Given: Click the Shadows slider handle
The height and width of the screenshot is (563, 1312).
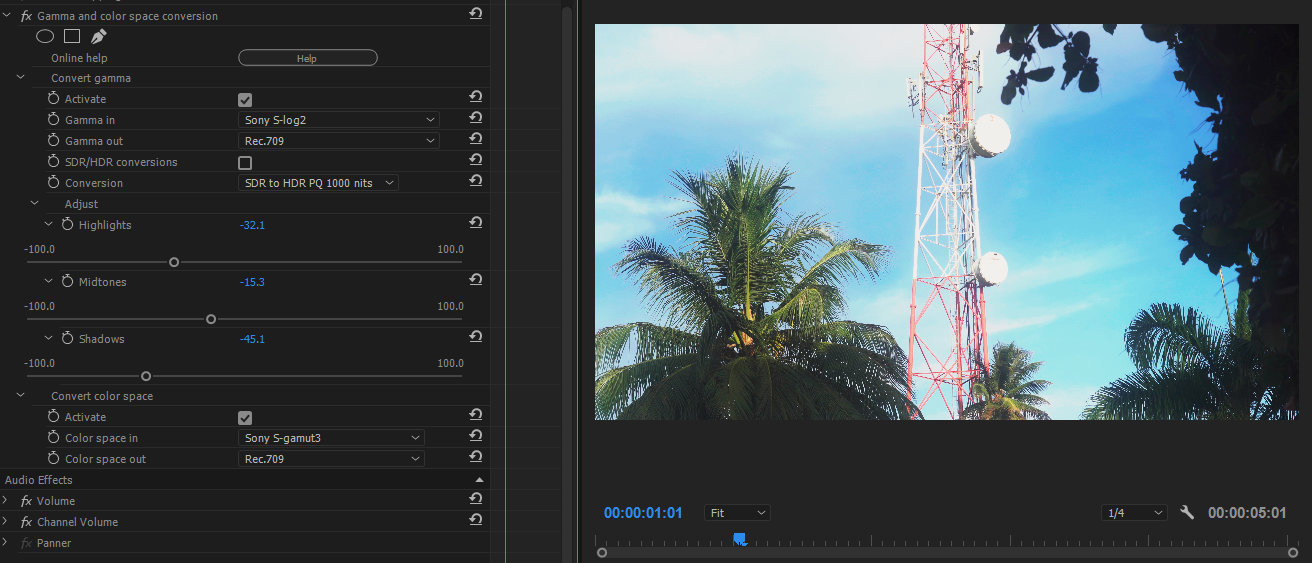Looking at the screenshot, I should pos(146,376).
